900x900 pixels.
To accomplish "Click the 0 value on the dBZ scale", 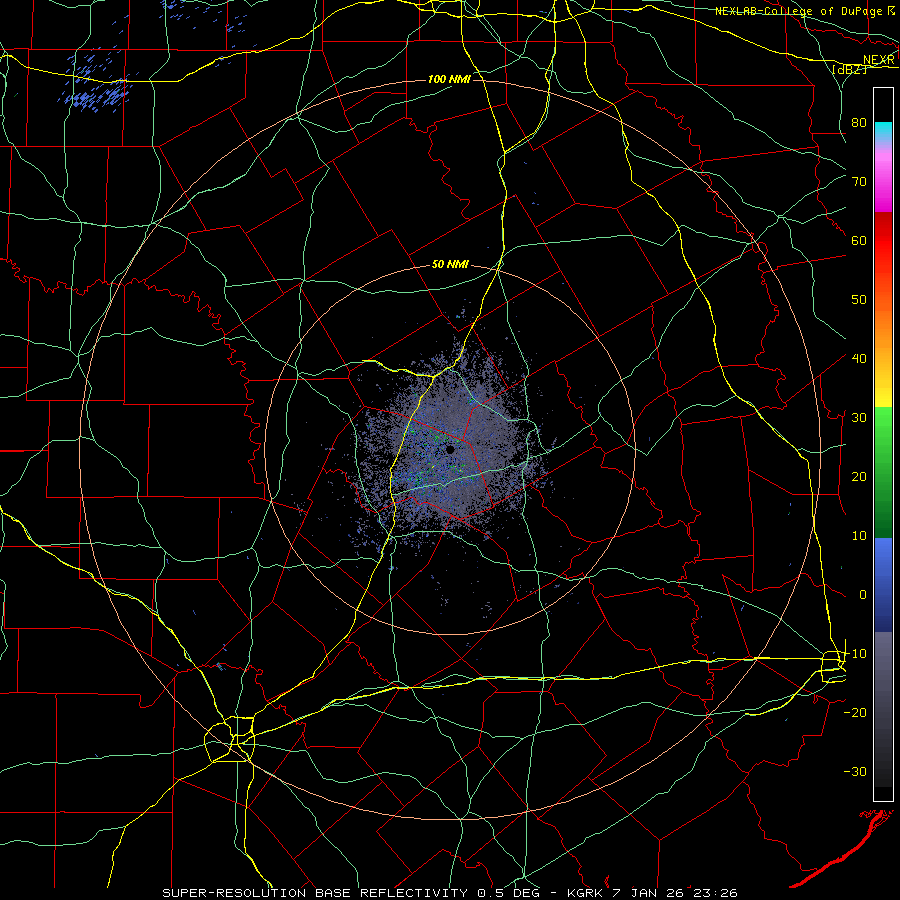I will click(x=863, y=595).
